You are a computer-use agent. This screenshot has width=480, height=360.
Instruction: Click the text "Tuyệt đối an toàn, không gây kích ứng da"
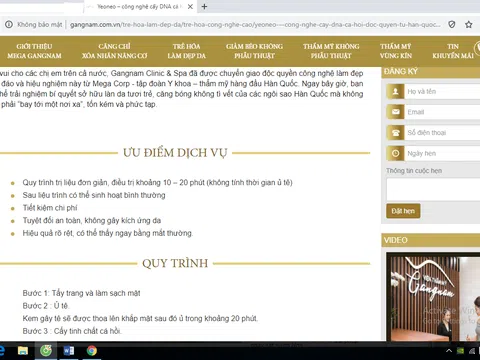(92, 220)
